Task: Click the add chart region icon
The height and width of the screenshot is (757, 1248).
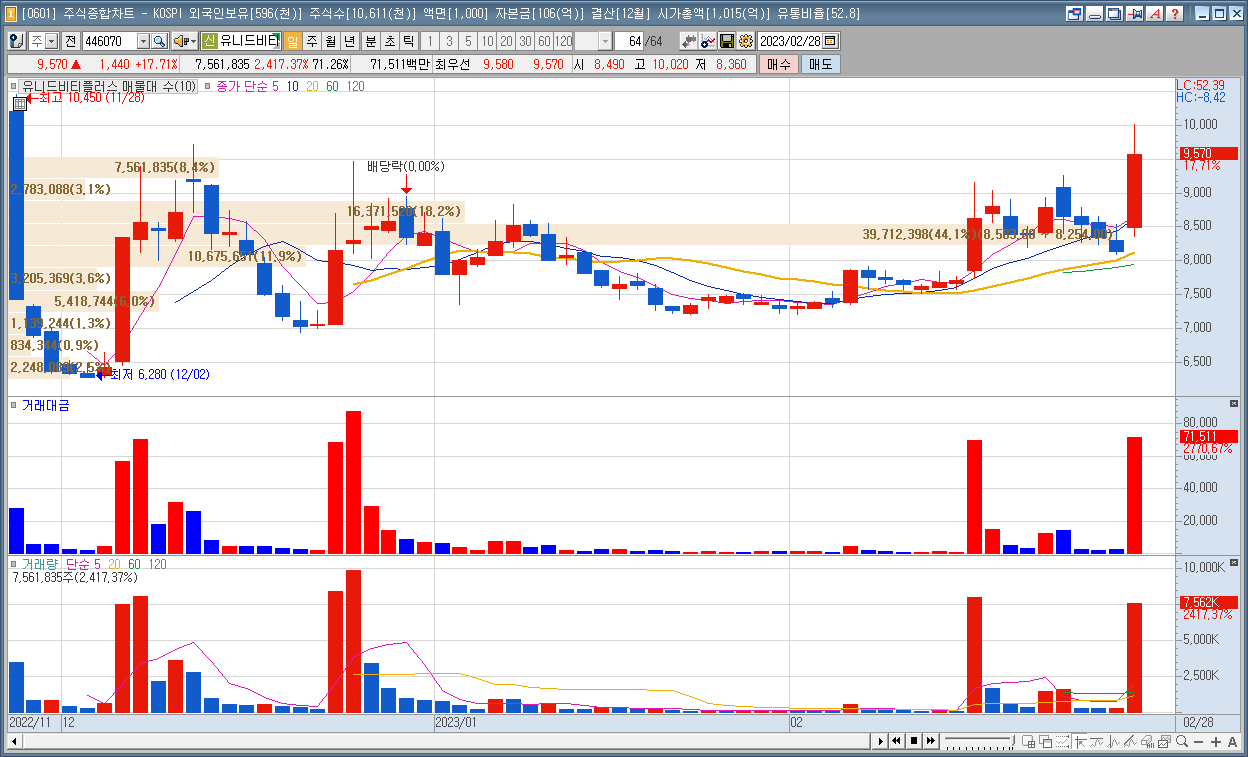Action: point(1028,741)
